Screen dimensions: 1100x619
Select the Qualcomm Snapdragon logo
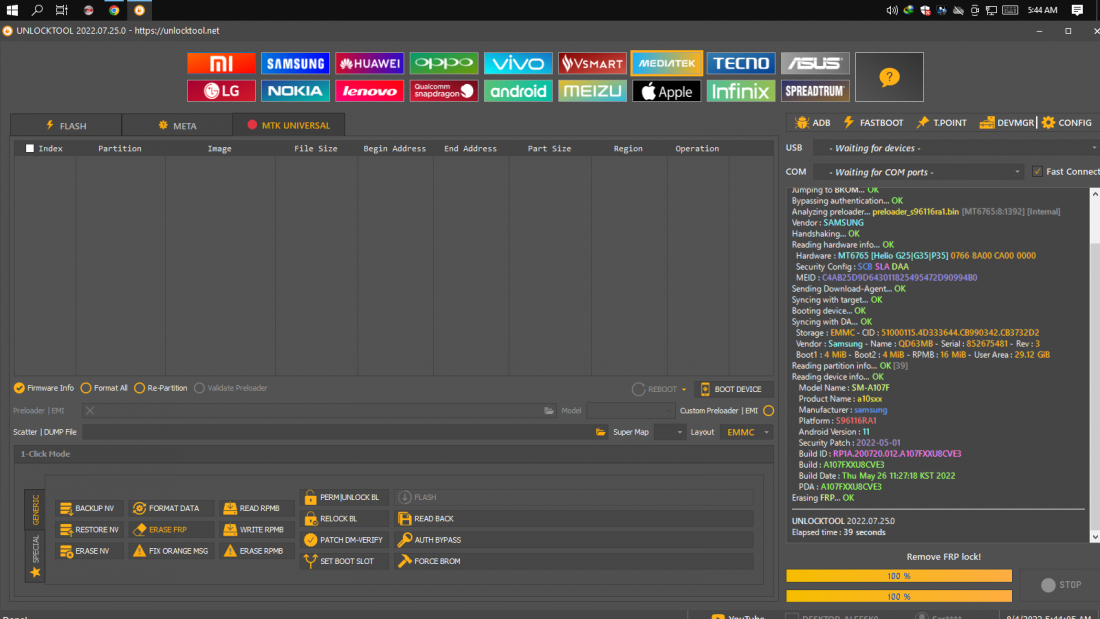point(444,91)
